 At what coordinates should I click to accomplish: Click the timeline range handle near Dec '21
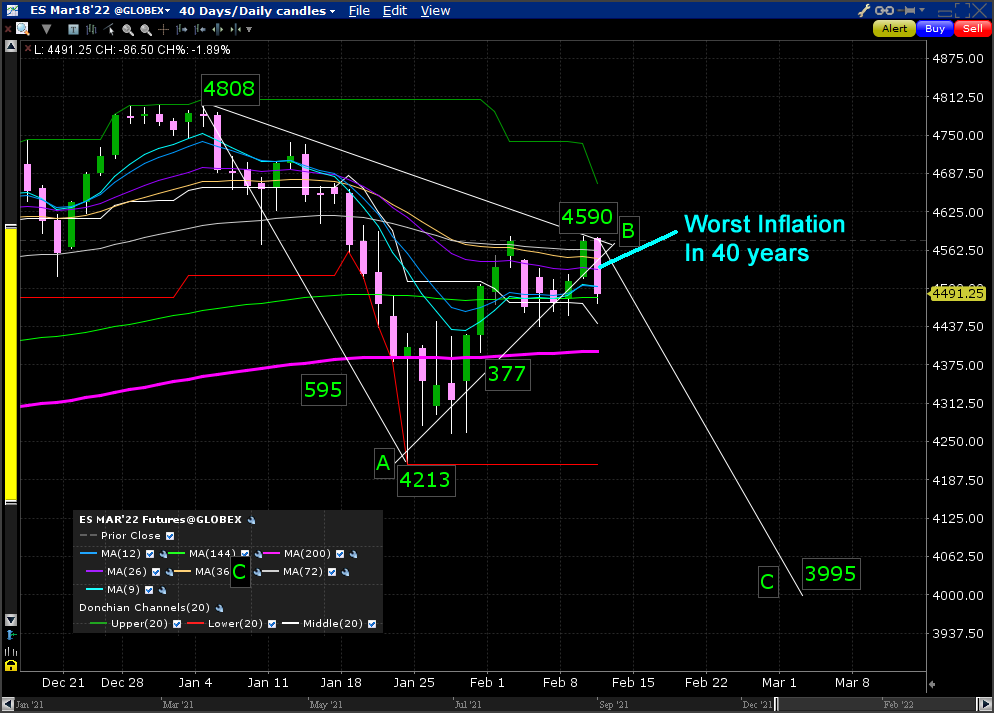pyautogui.click(x=777, y=704)
